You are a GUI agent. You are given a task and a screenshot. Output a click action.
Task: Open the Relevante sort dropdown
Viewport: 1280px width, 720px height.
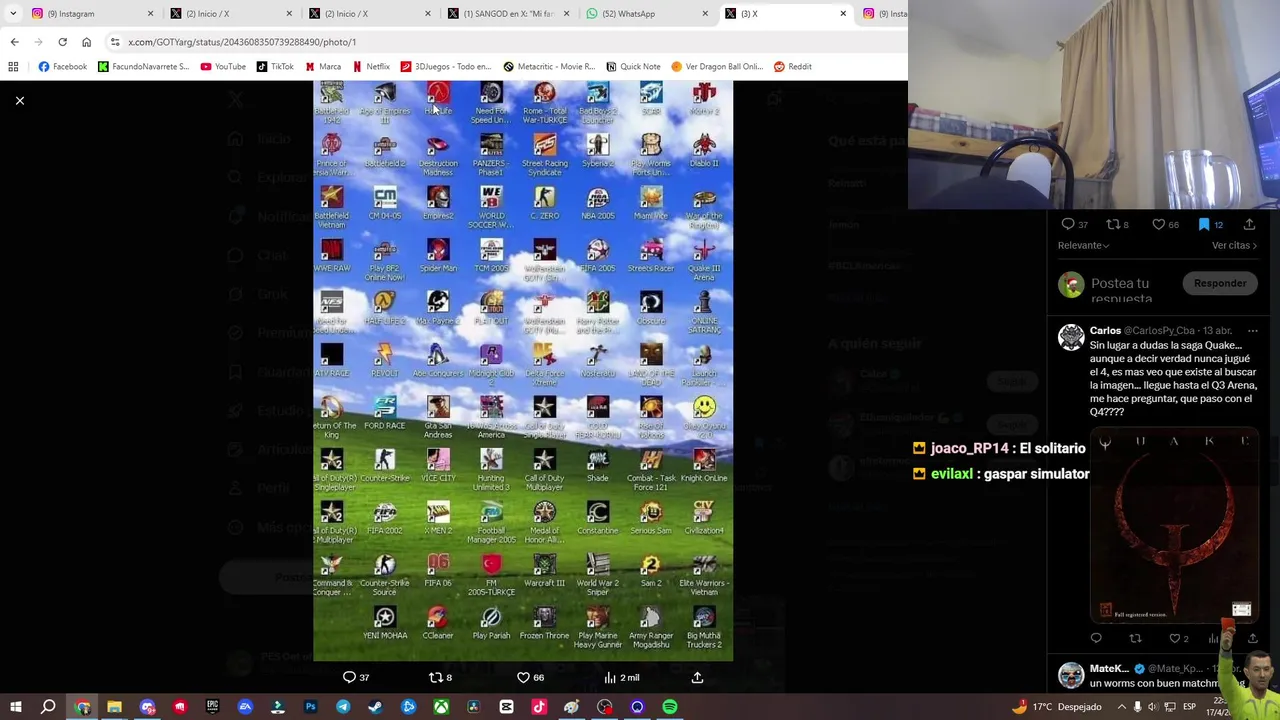[x=1084, y=245]
